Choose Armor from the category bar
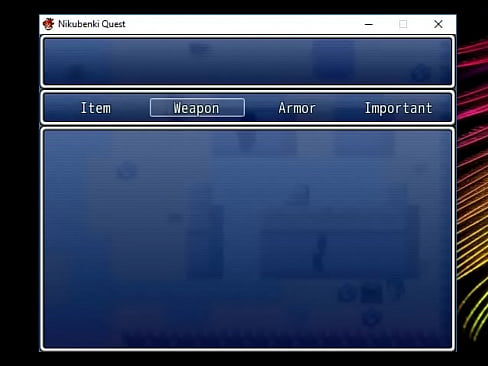This screenshot has height=366, width=488. 297,108
